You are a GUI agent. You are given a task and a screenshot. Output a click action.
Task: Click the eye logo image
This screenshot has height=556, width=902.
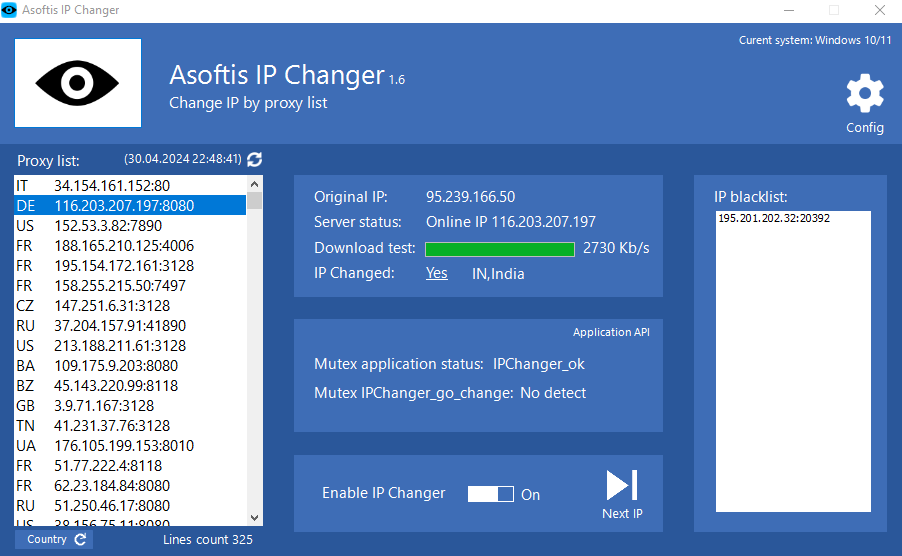coord(78,83)
